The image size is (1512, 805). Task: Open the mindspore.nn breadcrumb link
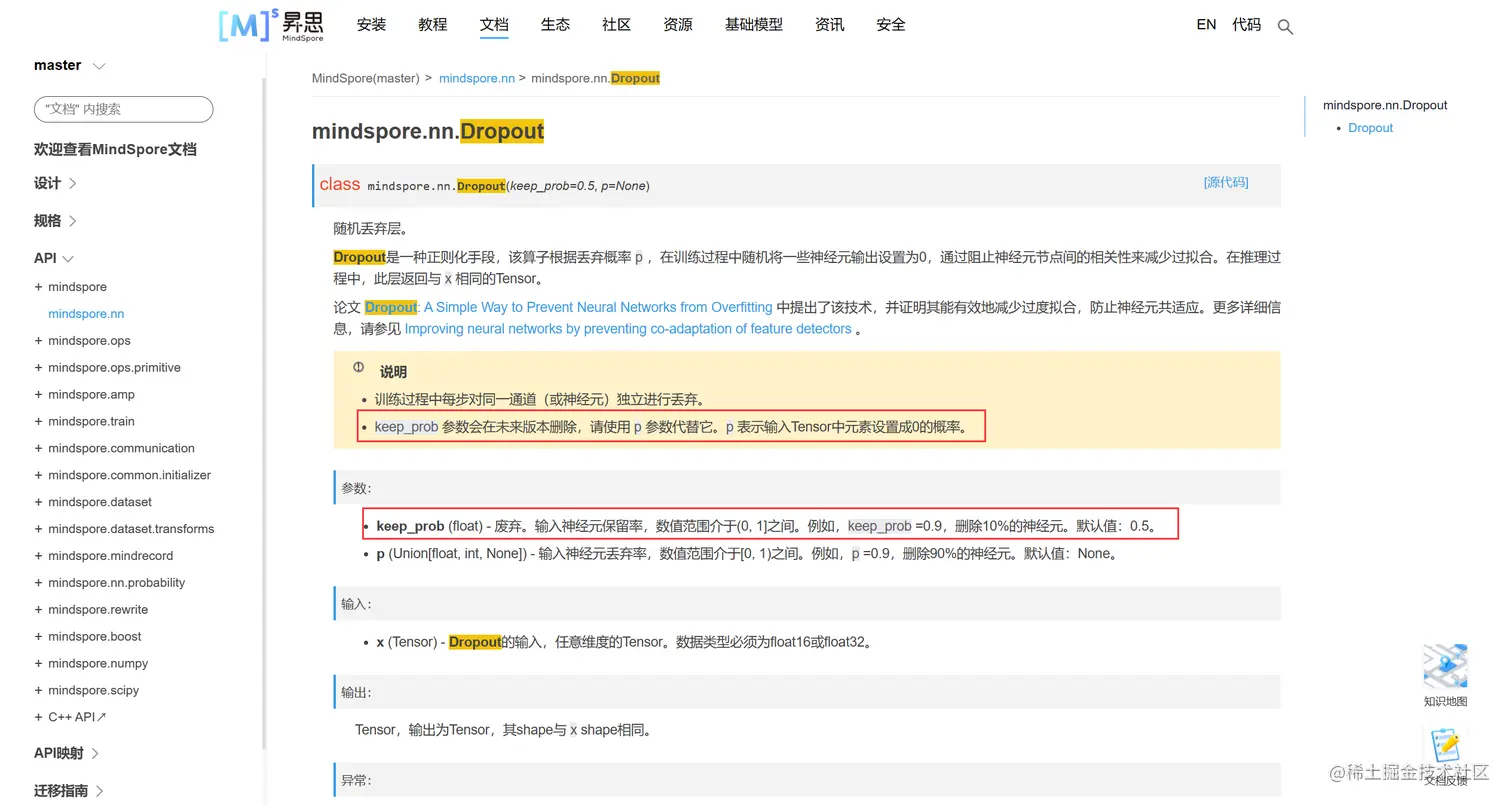tap(477, 78)
